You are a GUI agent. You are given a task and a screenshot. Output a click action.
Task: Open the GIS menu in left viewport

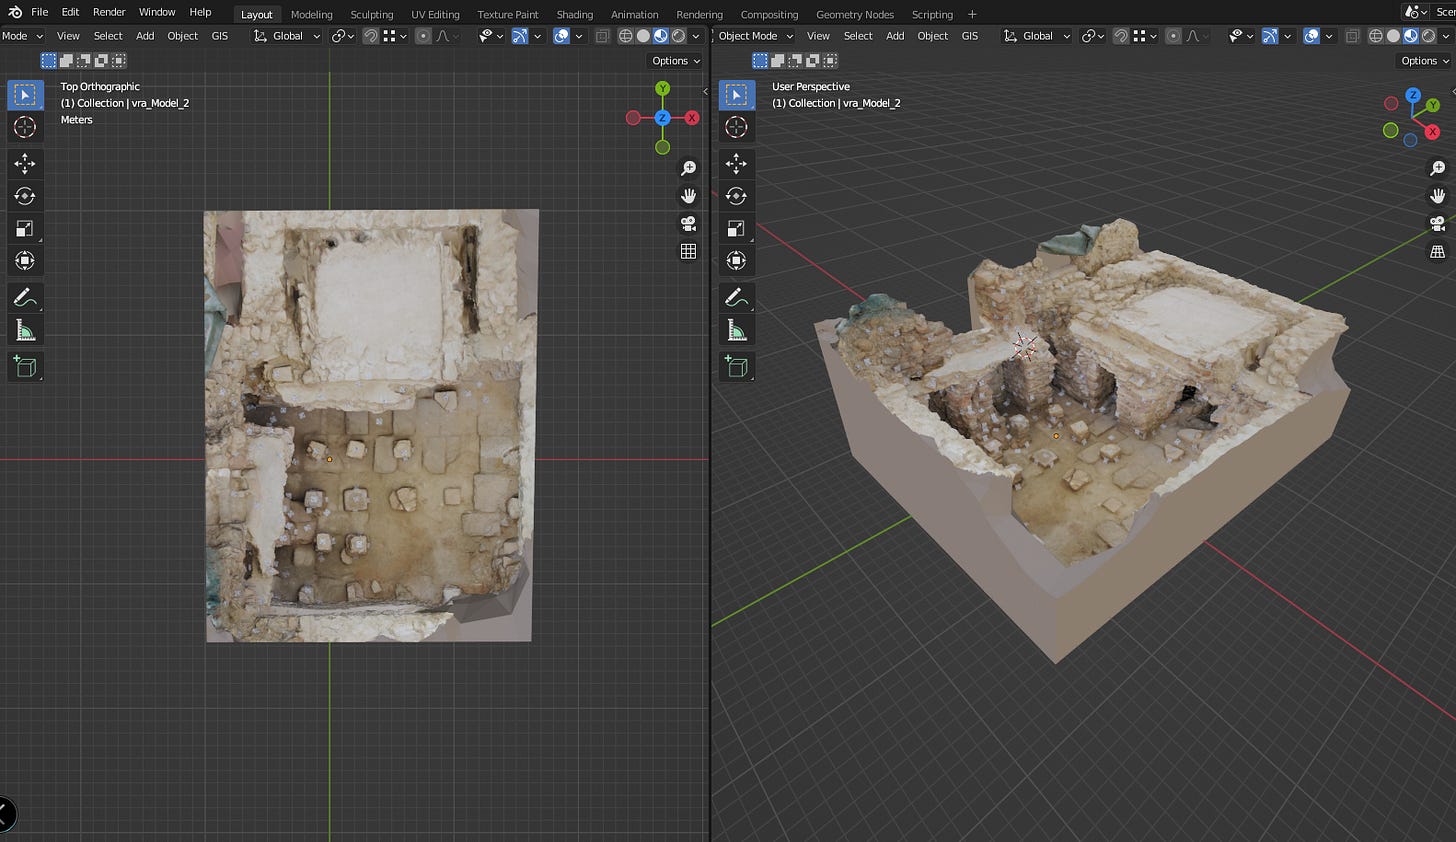coord(220,36)
